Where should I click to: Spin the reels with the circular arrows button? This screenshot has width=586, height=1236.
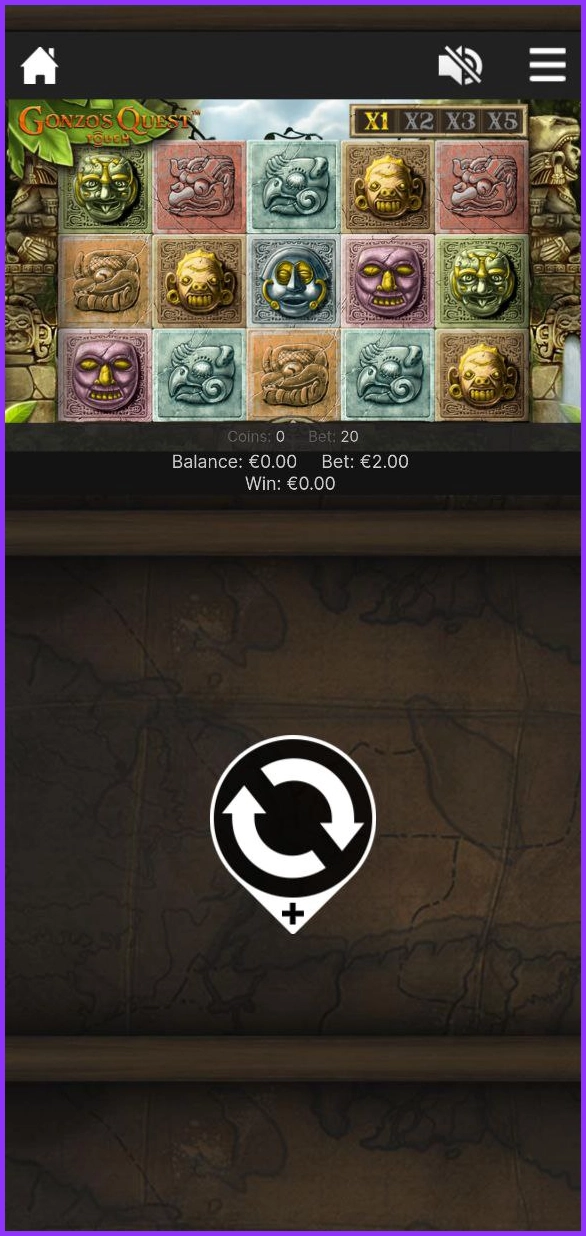coord(293,817)
